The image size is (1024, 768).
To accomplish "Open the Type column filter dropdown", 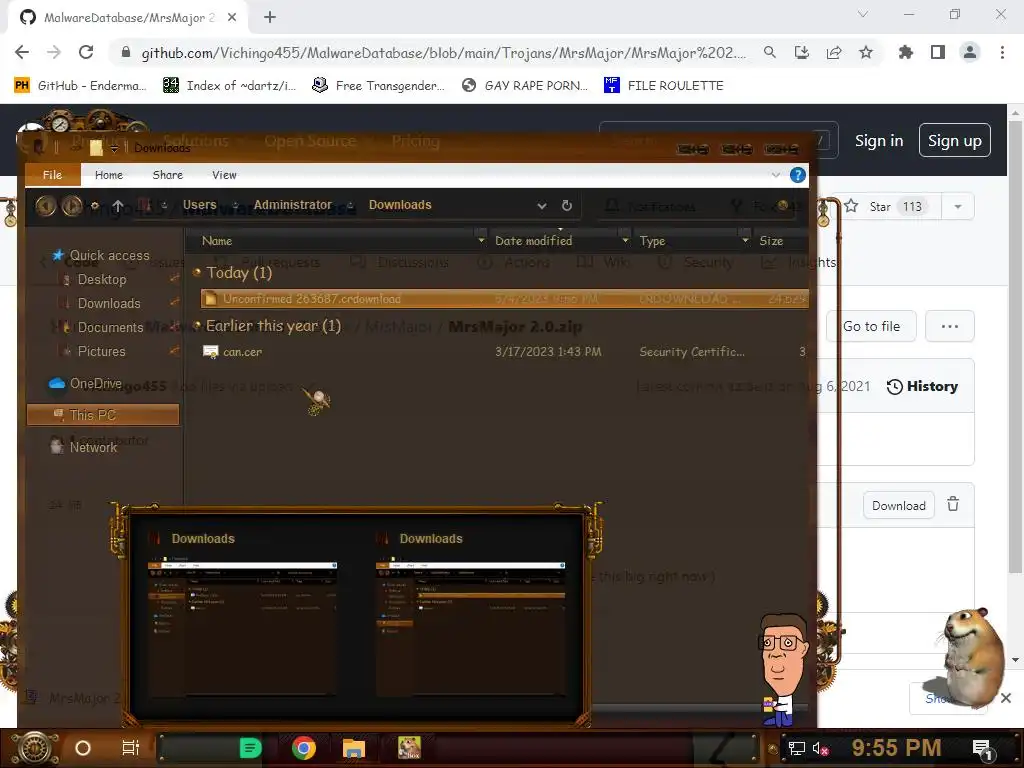I will tap(745, 241).
